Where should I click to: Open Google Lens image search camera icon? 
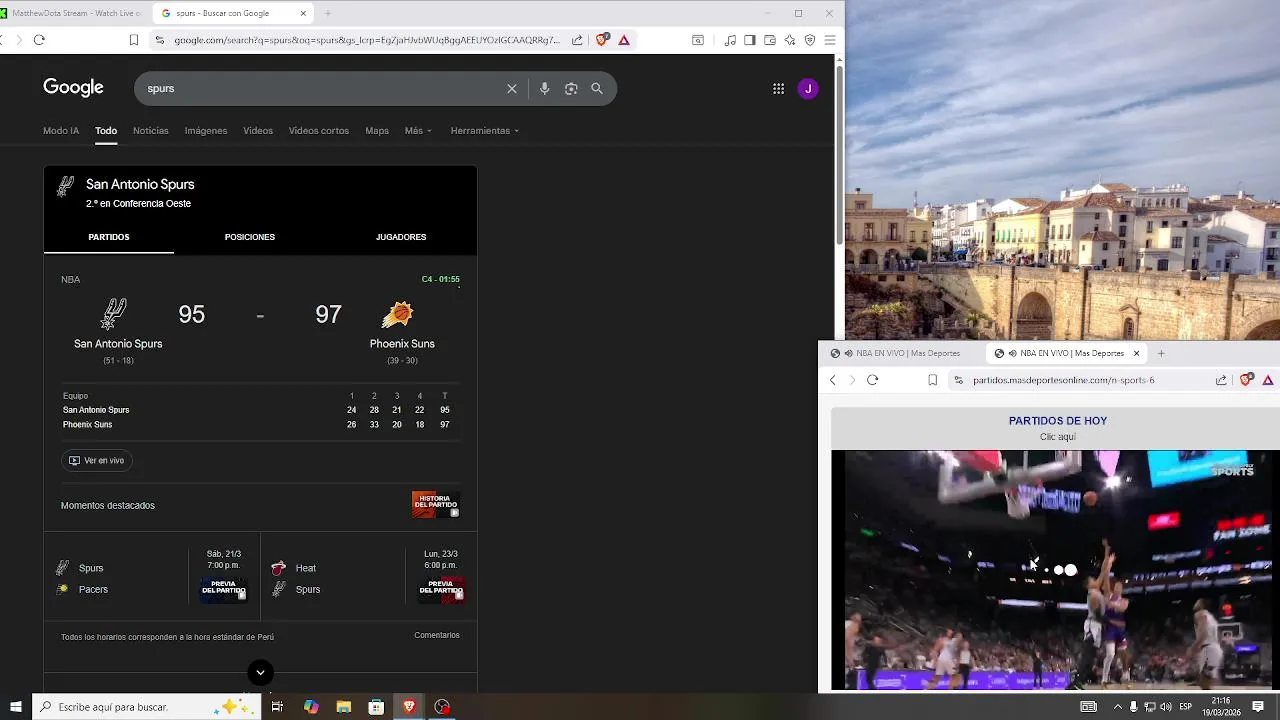(571, 89)
